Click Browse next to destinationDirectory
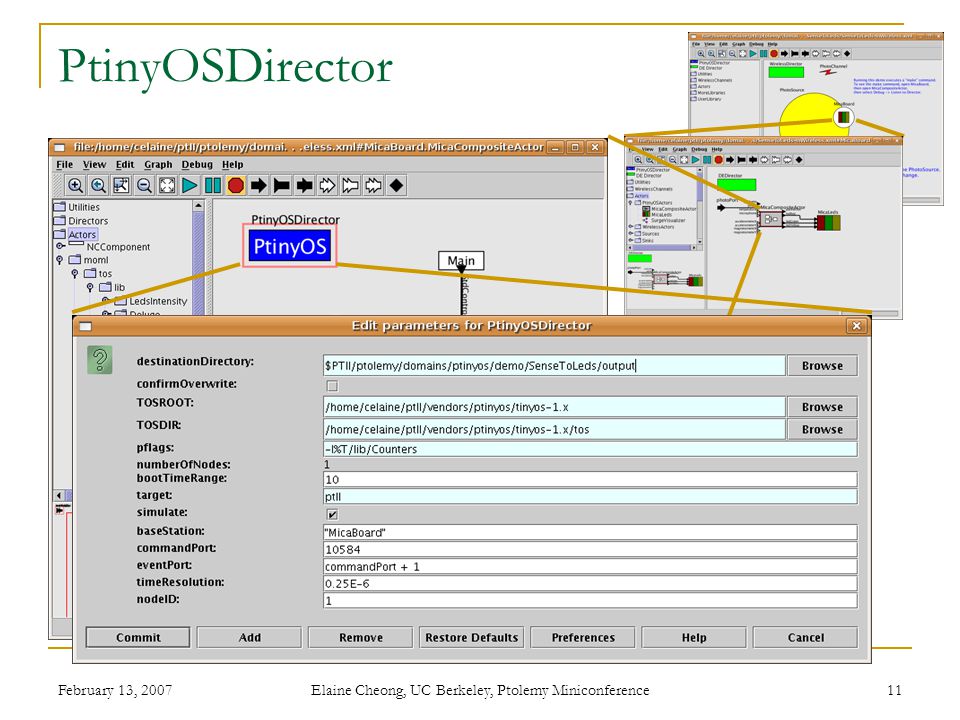 (x=822, y=366)
